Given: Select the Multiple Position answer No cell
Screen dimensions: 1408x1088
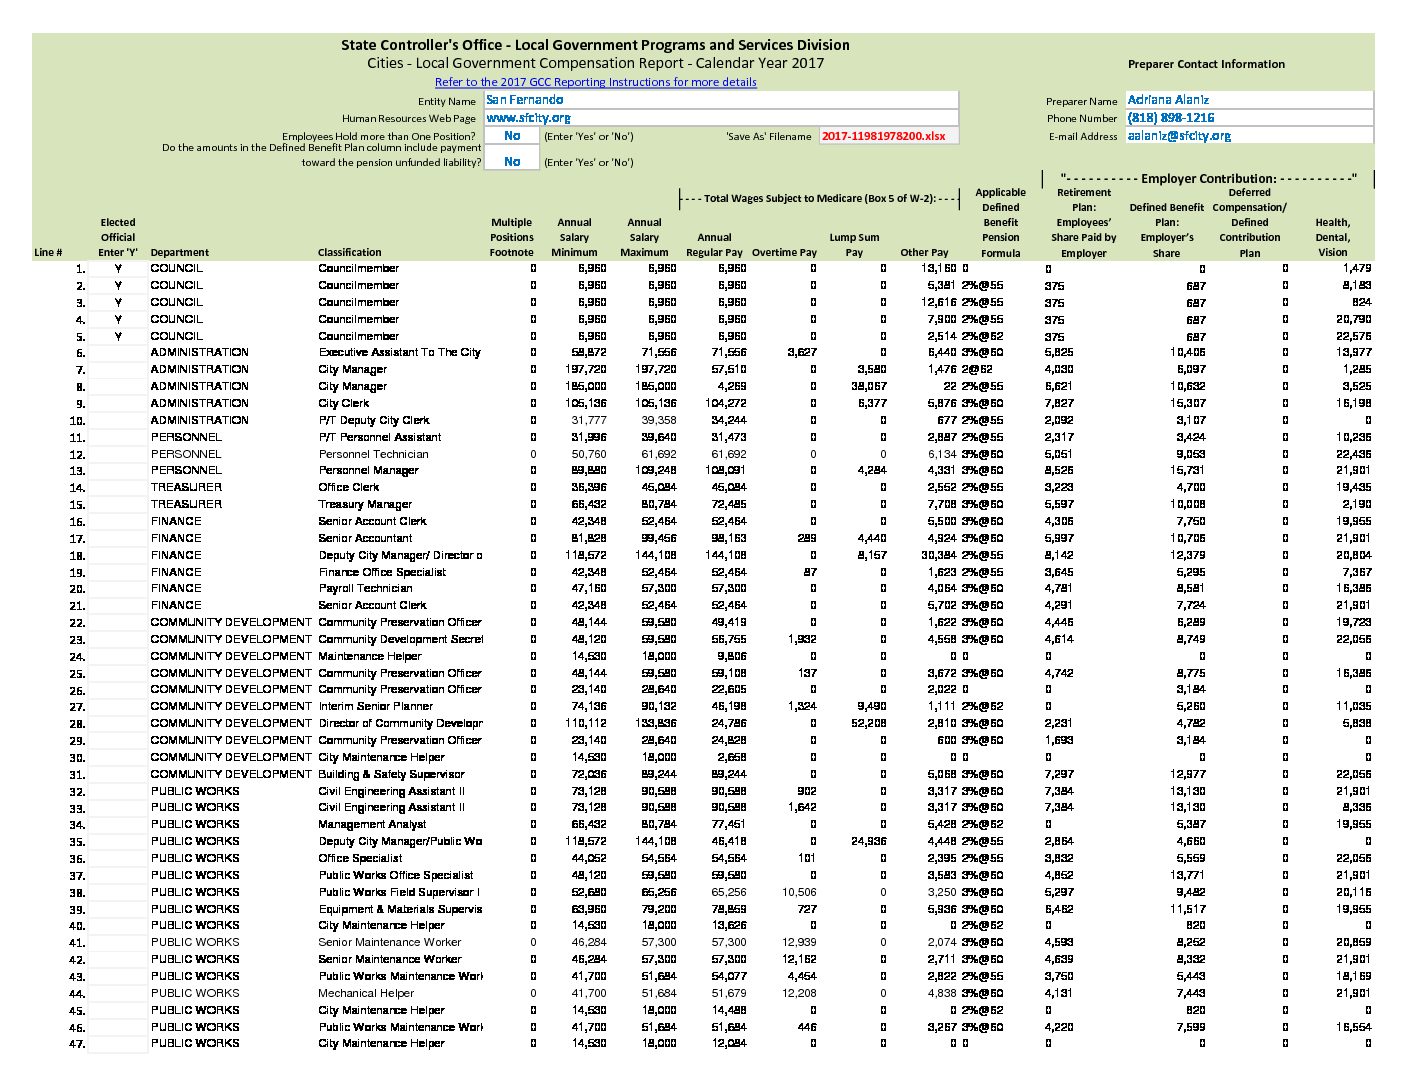Looking at the screenshot, I should coord(512,136).
